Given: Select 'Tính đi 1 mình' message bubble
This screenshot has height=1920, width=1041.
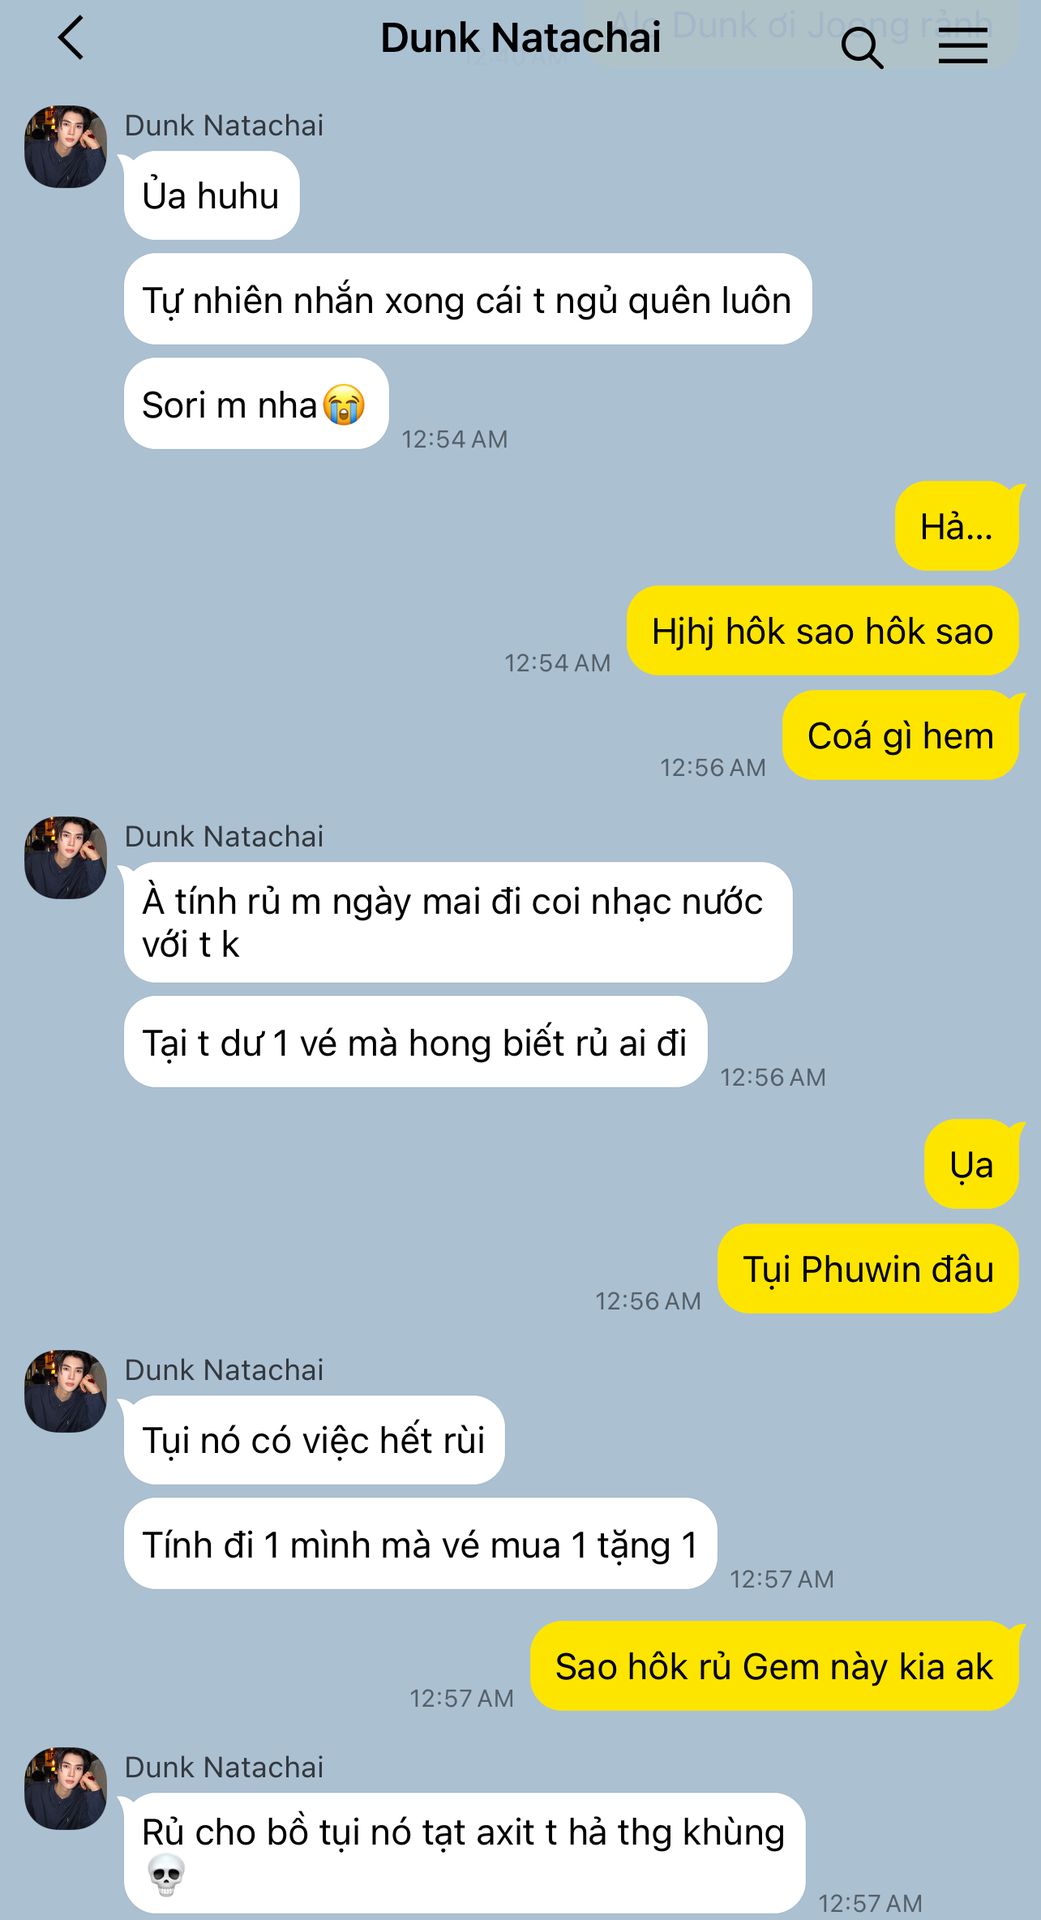Looking at the screenshot, I should coord(420,1544).
